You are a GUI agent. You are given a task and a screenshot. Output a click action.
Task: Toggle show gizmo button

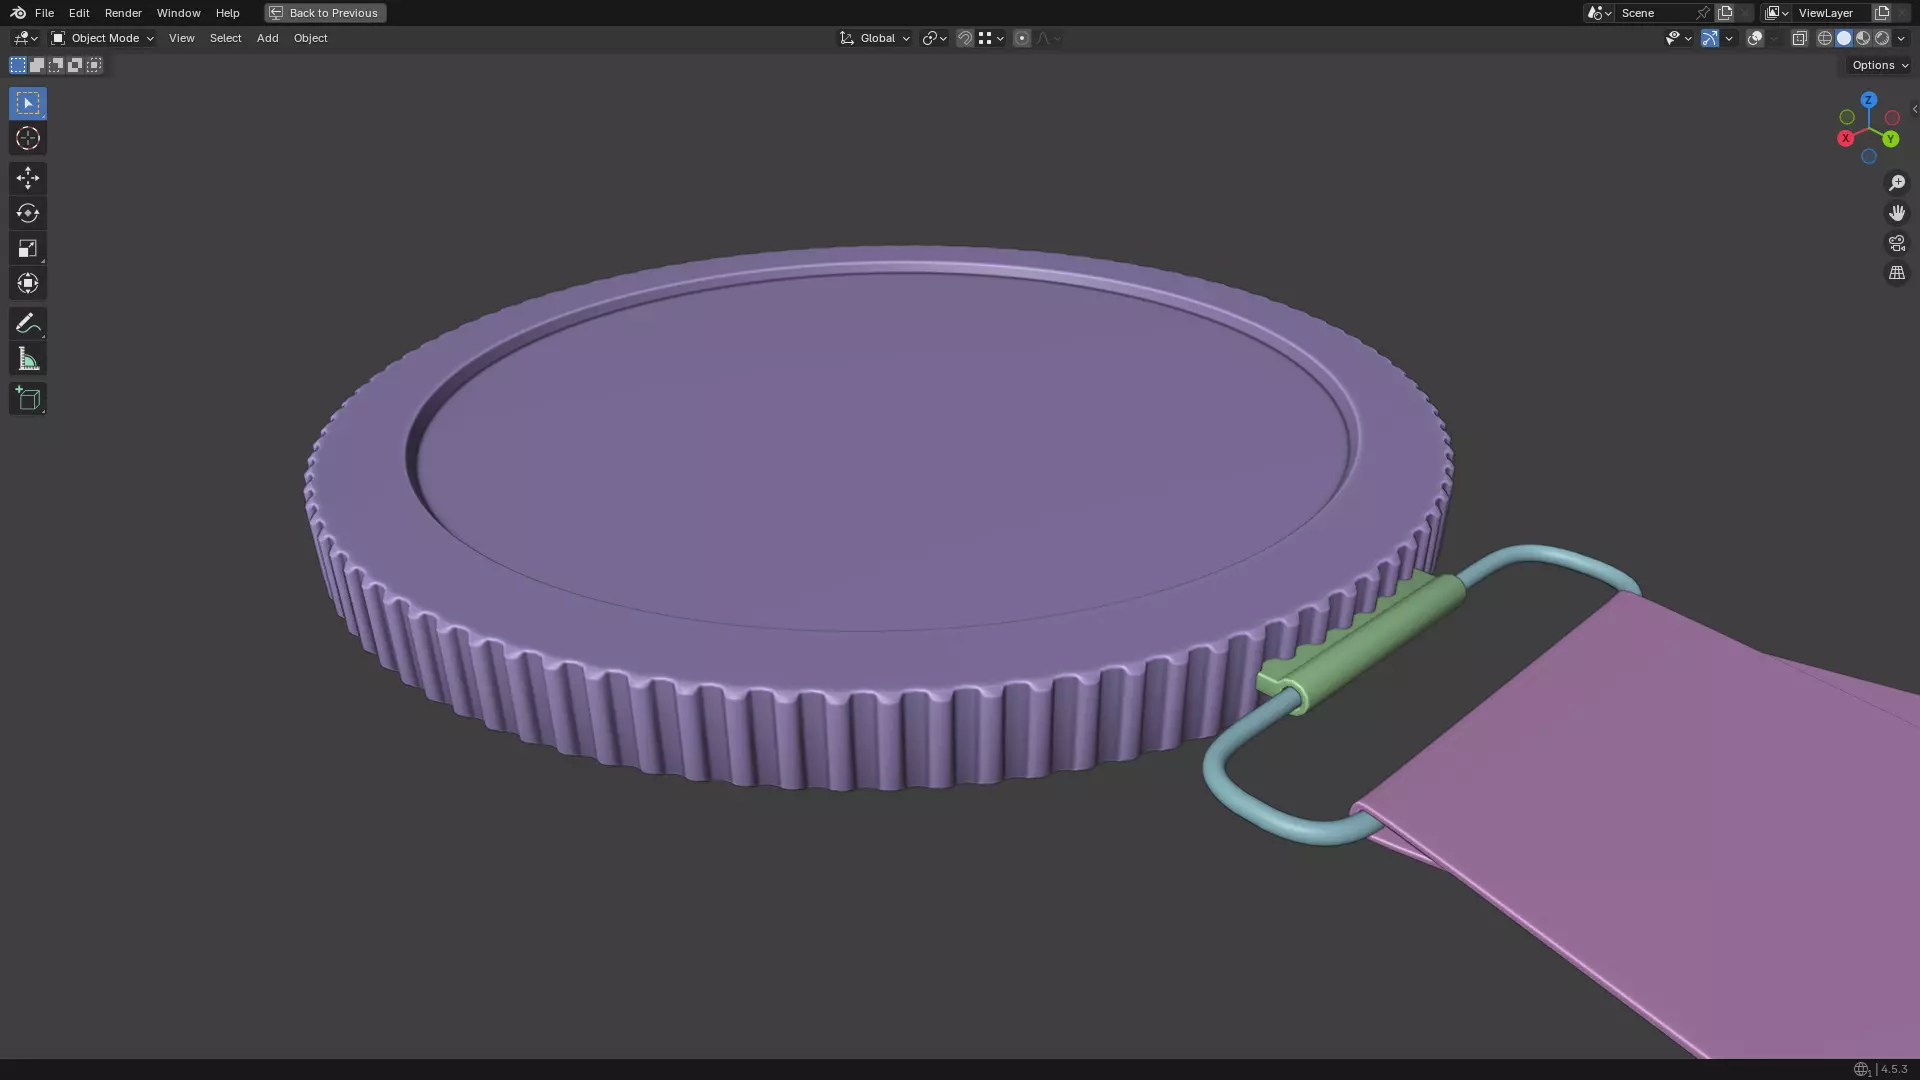1710,38
